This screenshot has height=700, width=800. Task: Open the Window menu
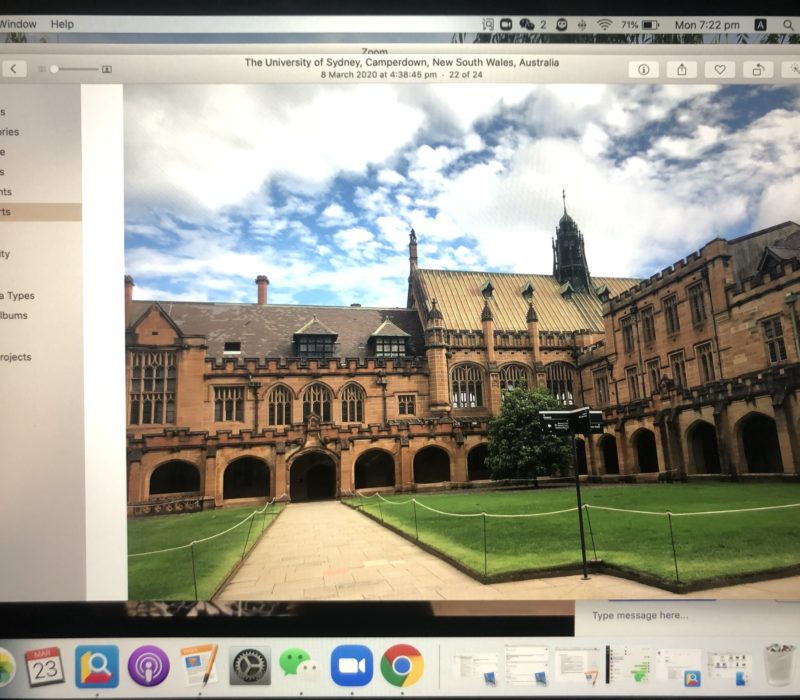tap(18, 24)
